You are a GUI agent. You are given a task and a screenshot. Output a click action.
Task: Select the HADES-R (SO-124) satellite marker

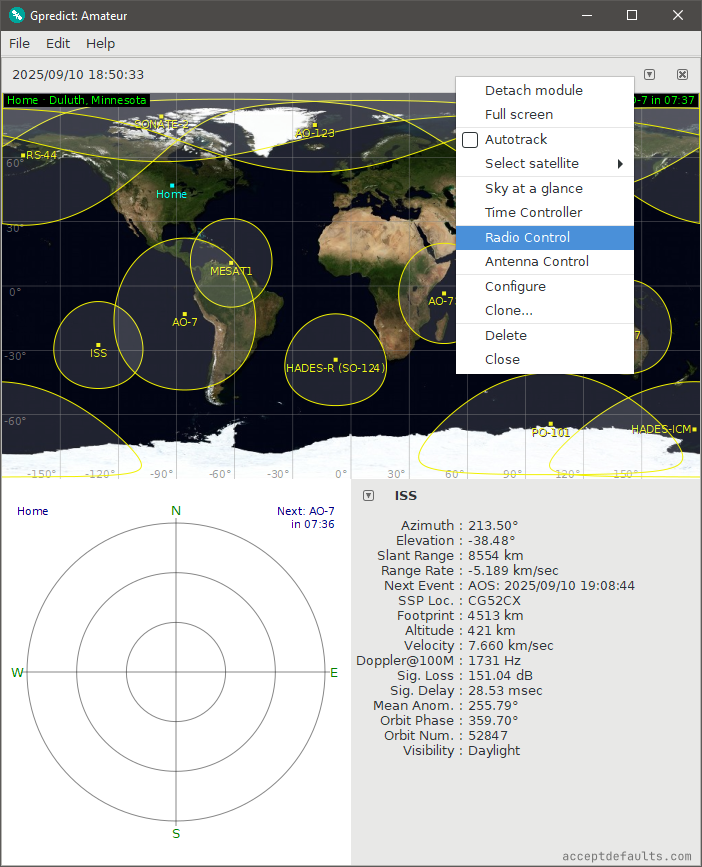(x=336, y=359)
